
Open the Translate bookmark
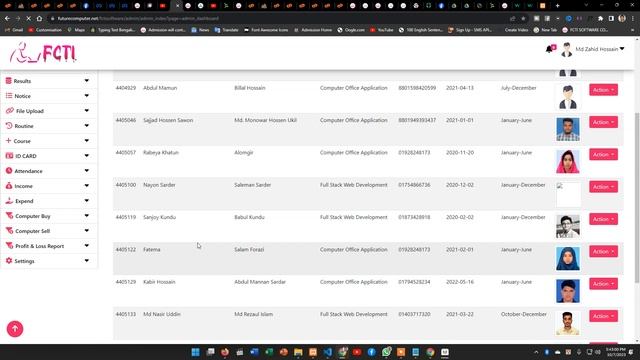(x=227, y=30)
